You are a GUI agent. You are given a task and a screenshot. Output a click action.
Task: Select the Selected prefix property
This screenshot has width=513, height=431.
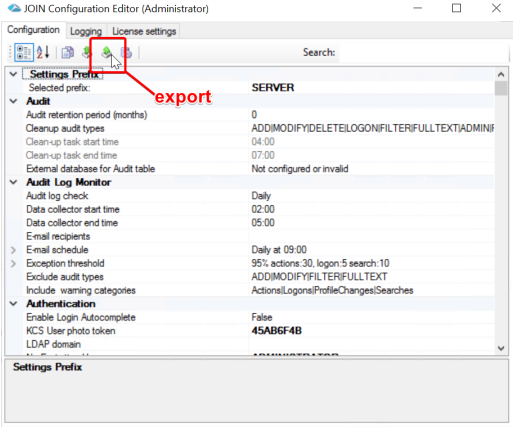point(59,88)
